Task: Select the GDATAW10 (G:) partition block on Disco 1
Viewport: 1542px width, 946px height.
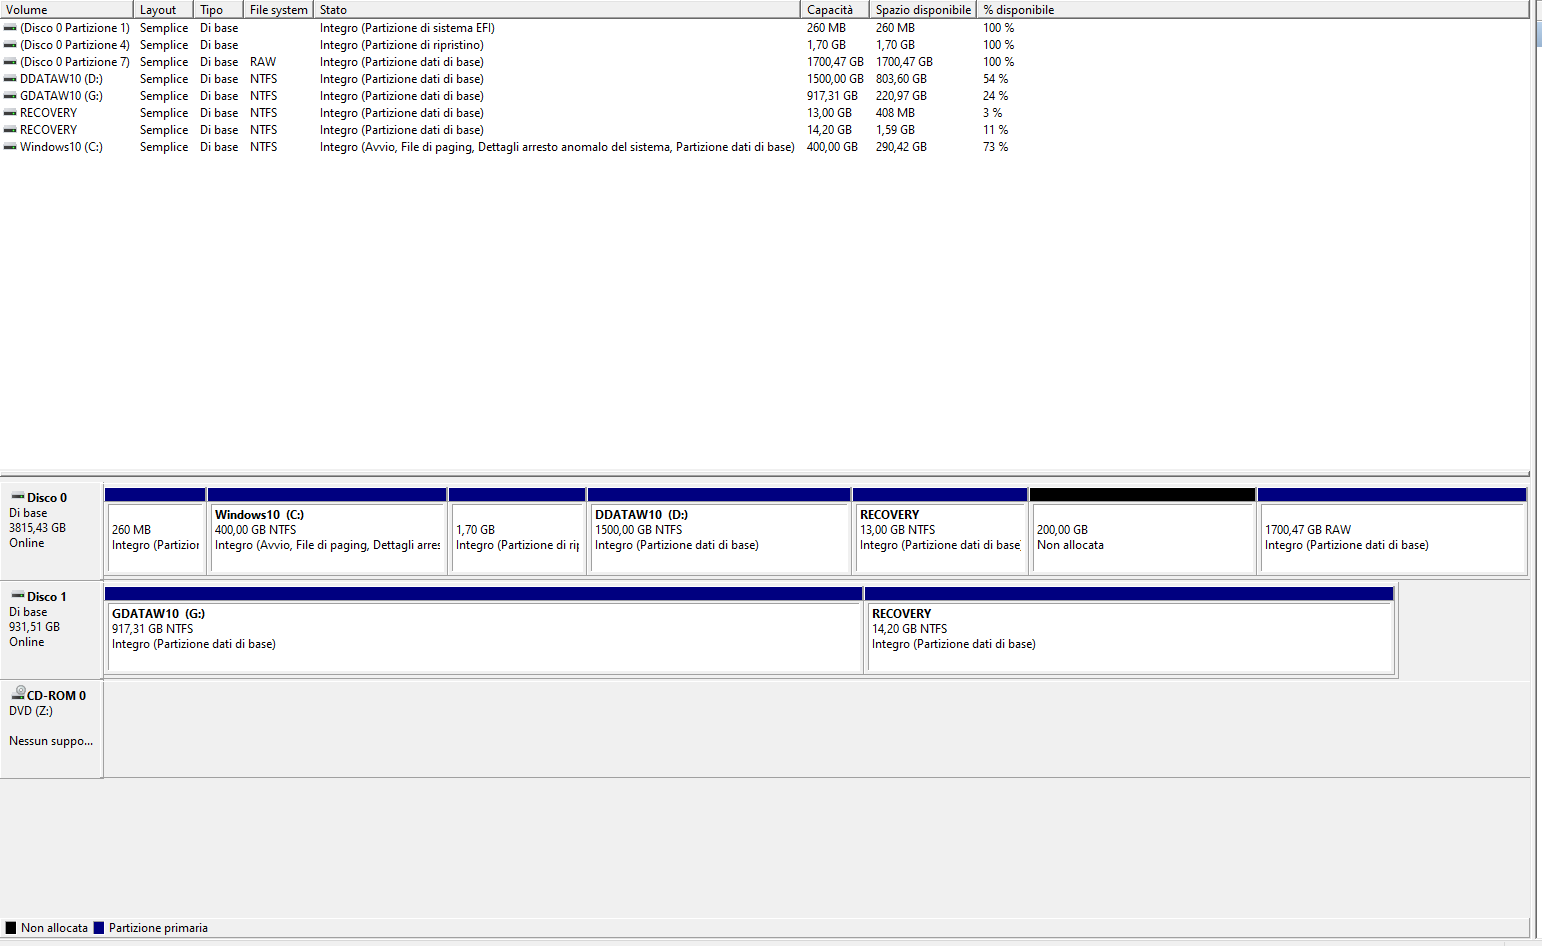Action: (484, 630)
